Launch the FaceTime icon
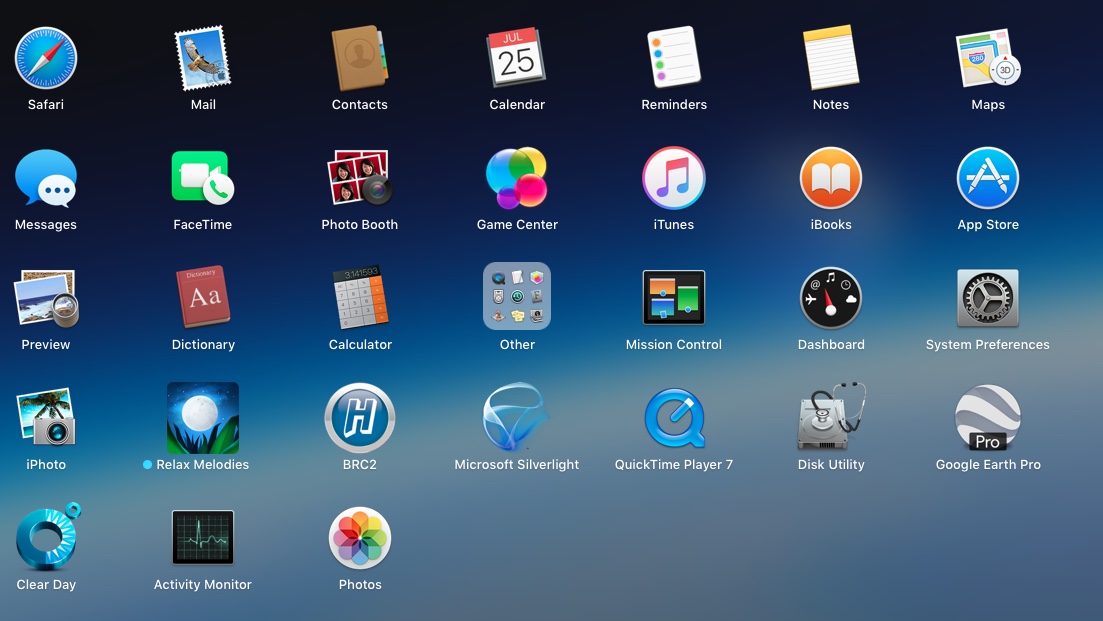The height and width of the screenshot is (621, 1103). [203, 178]
